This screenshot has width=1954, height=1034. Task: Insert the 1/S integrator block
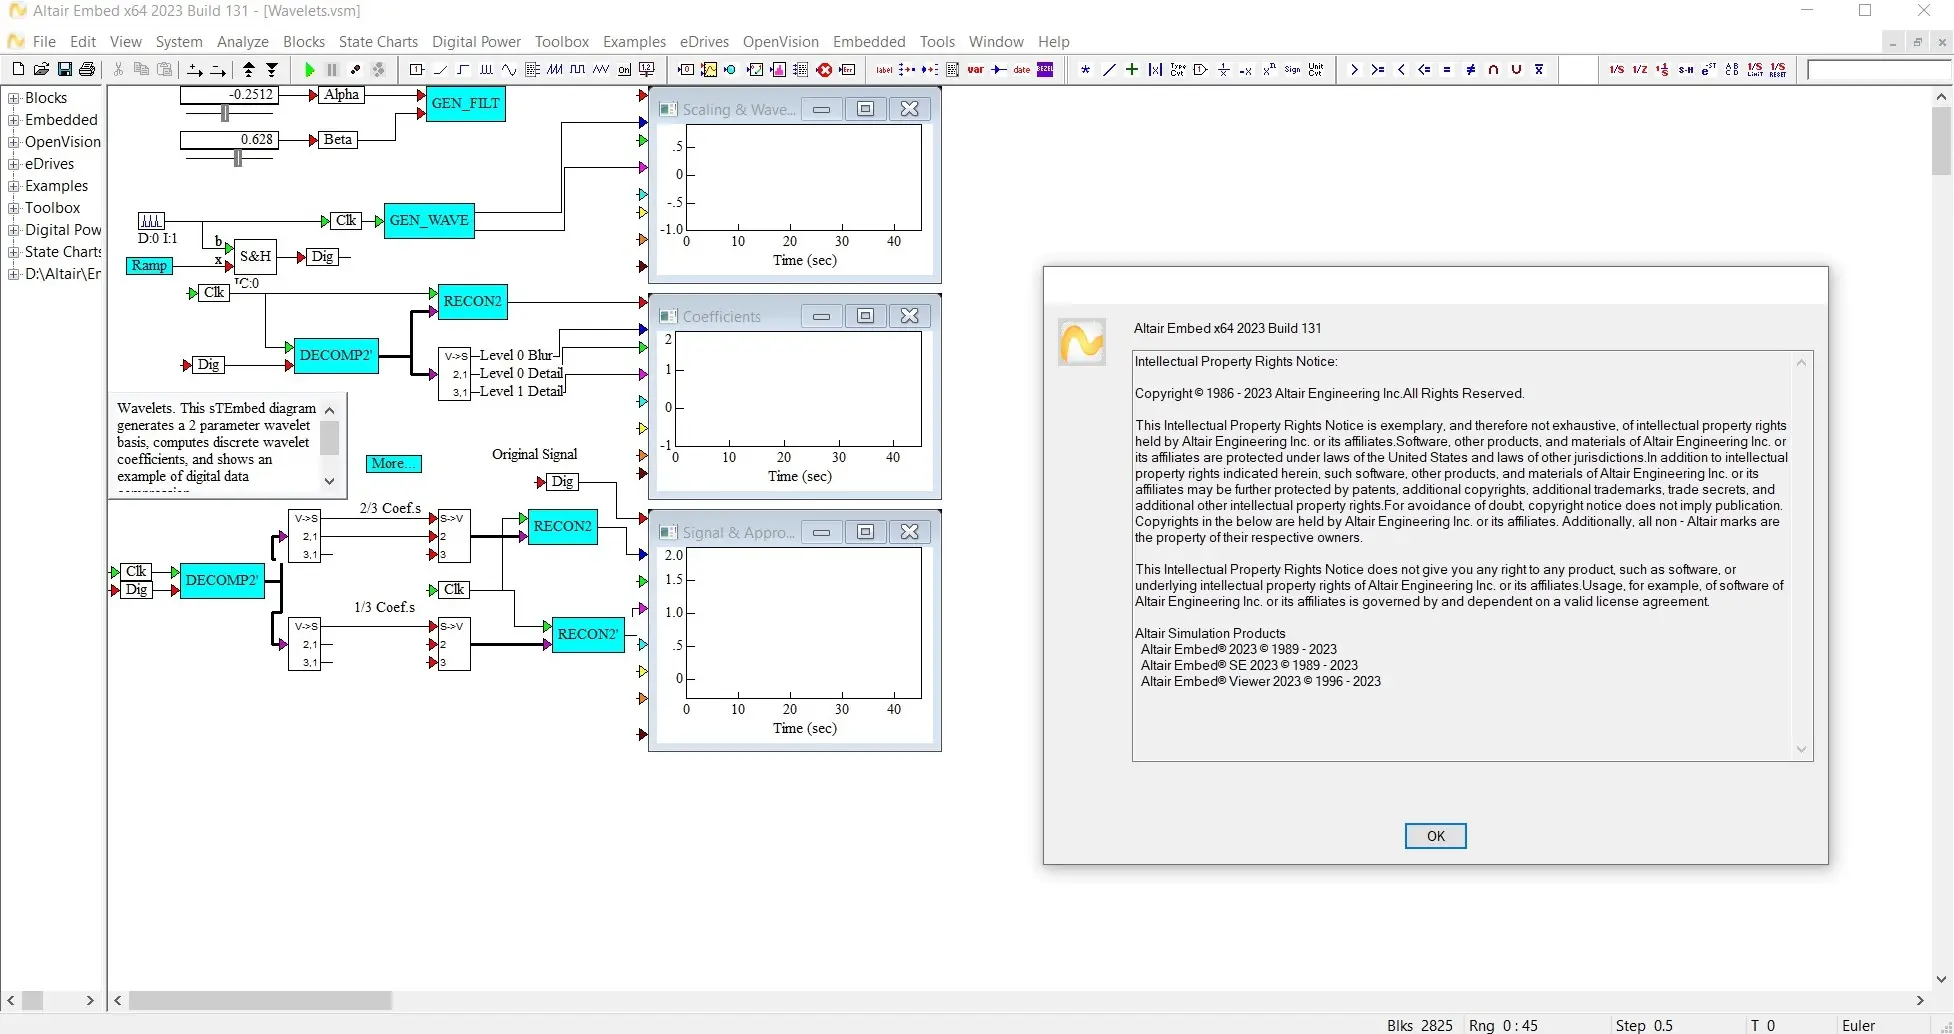coord(1616,69)
